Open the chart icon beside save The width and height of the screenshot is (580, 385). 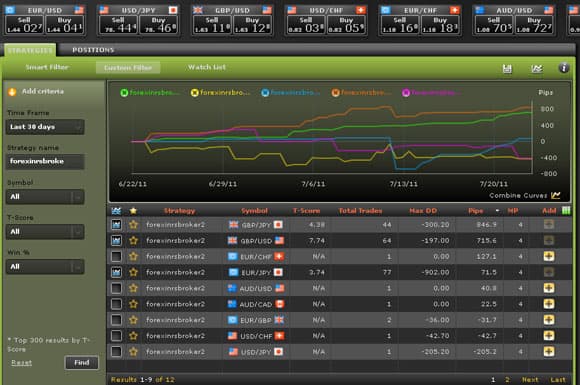click(537, 68)
